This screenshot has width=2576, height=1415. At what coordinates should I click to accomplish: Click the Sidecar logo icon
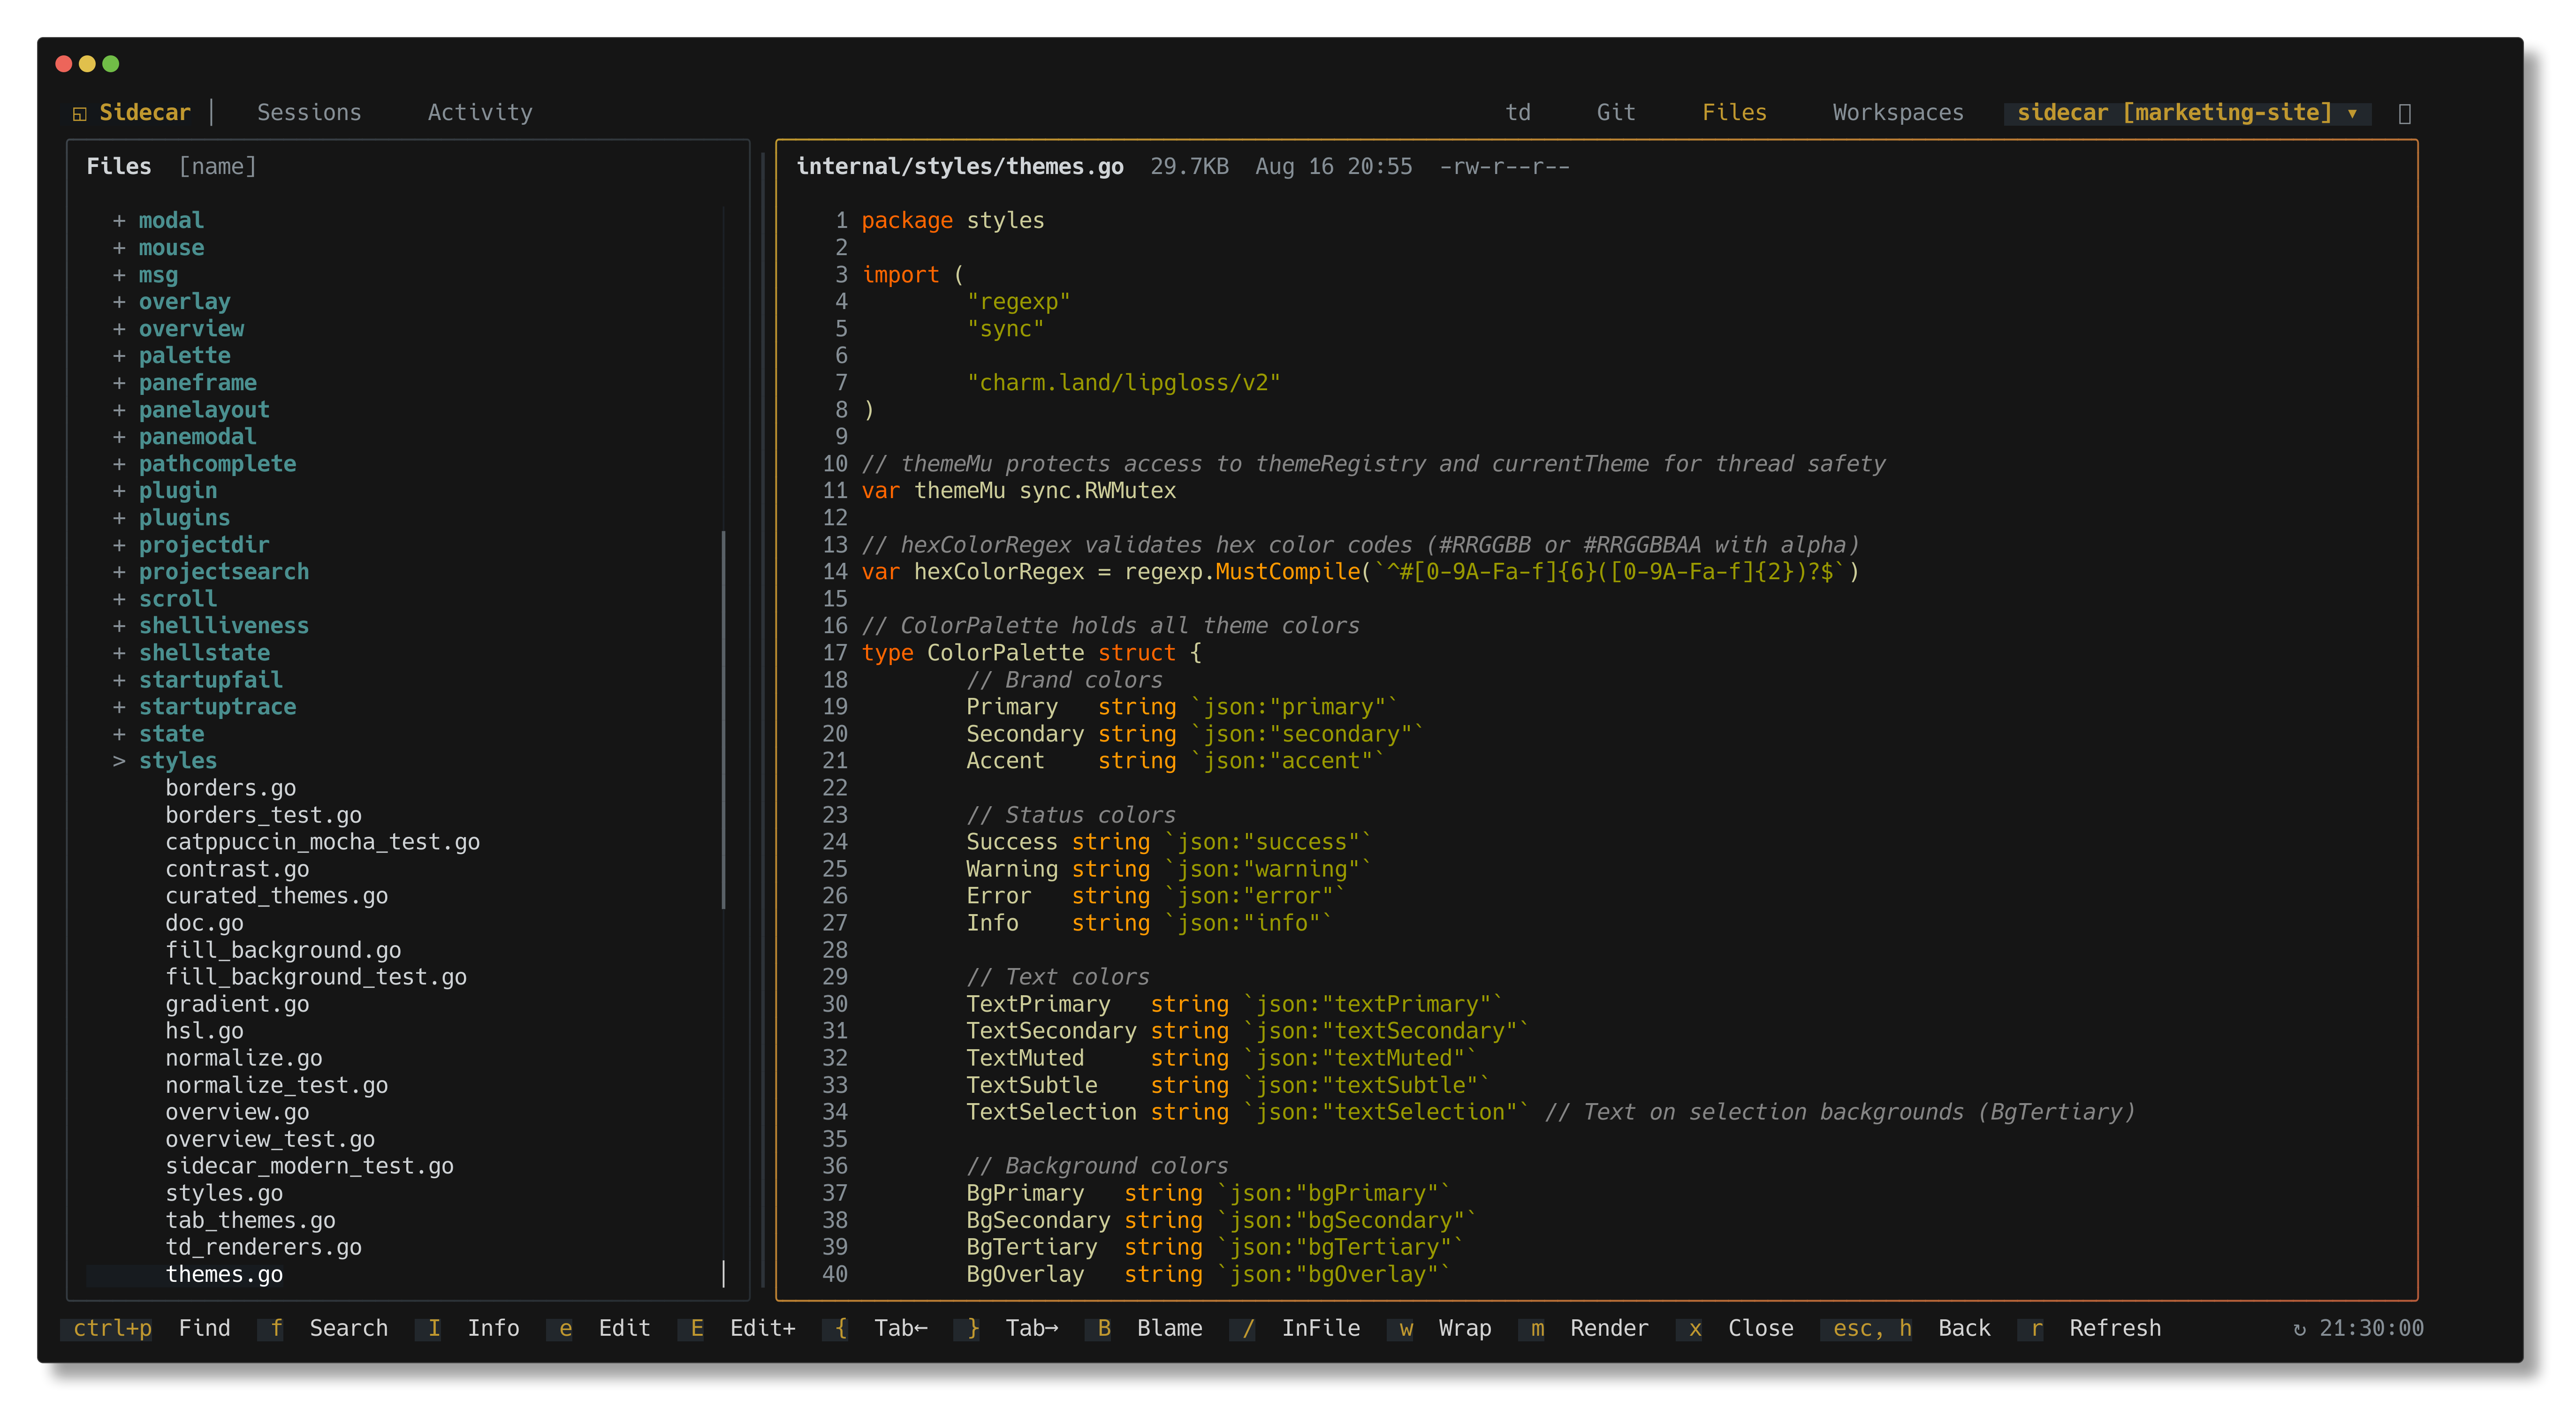point(80,113)
